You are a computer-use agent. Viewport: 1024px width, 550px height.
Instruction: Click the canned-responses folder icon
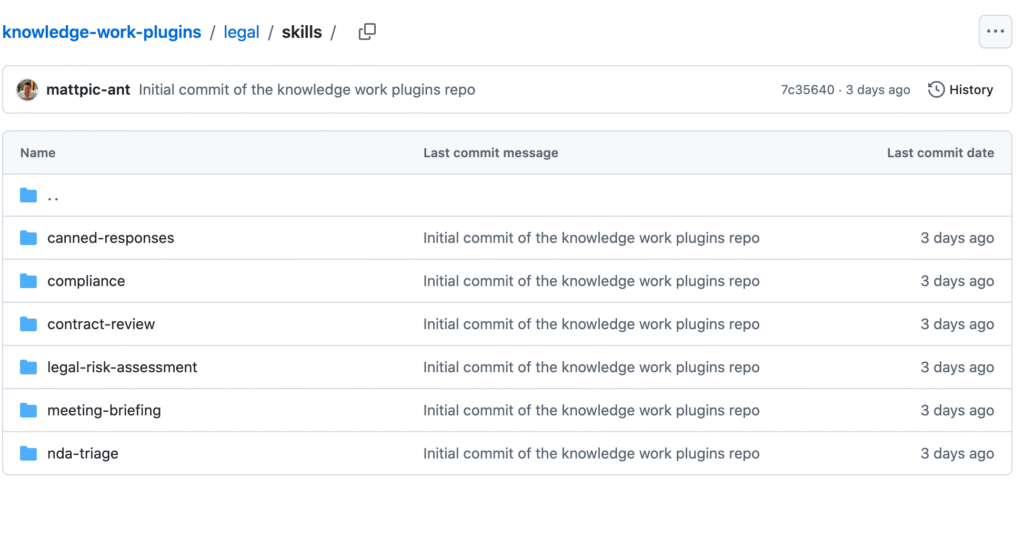pyautogui.click(x=29, y=238)
